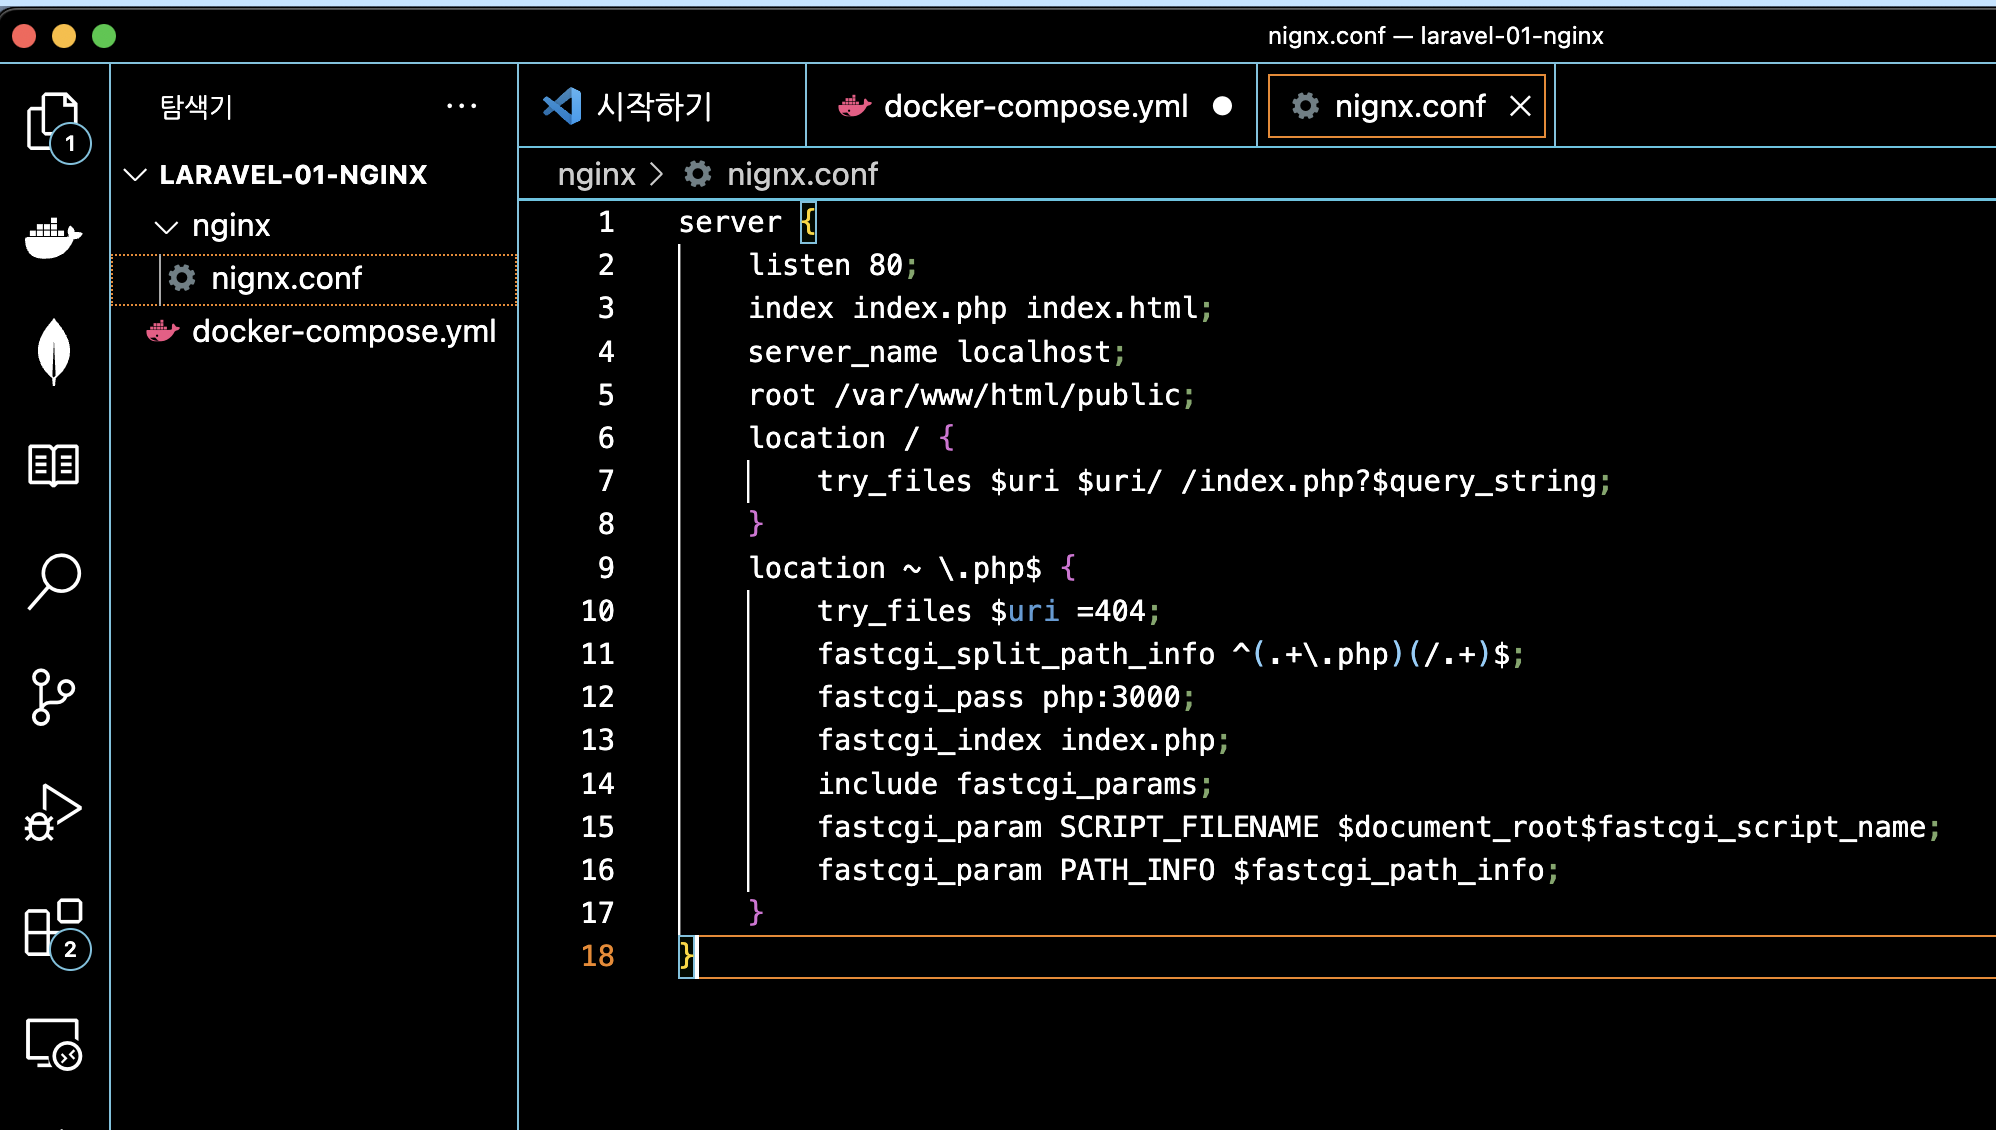Click the red window close button
This screenshot has width=1996, height=1130.
point(24,36)
